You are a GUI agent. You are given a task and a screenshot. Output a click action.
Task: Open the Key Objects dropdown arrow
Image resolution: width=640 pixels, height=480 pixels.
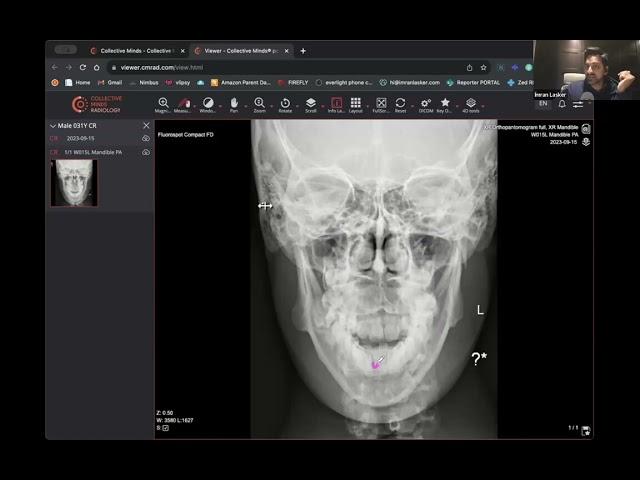[457, 106]
